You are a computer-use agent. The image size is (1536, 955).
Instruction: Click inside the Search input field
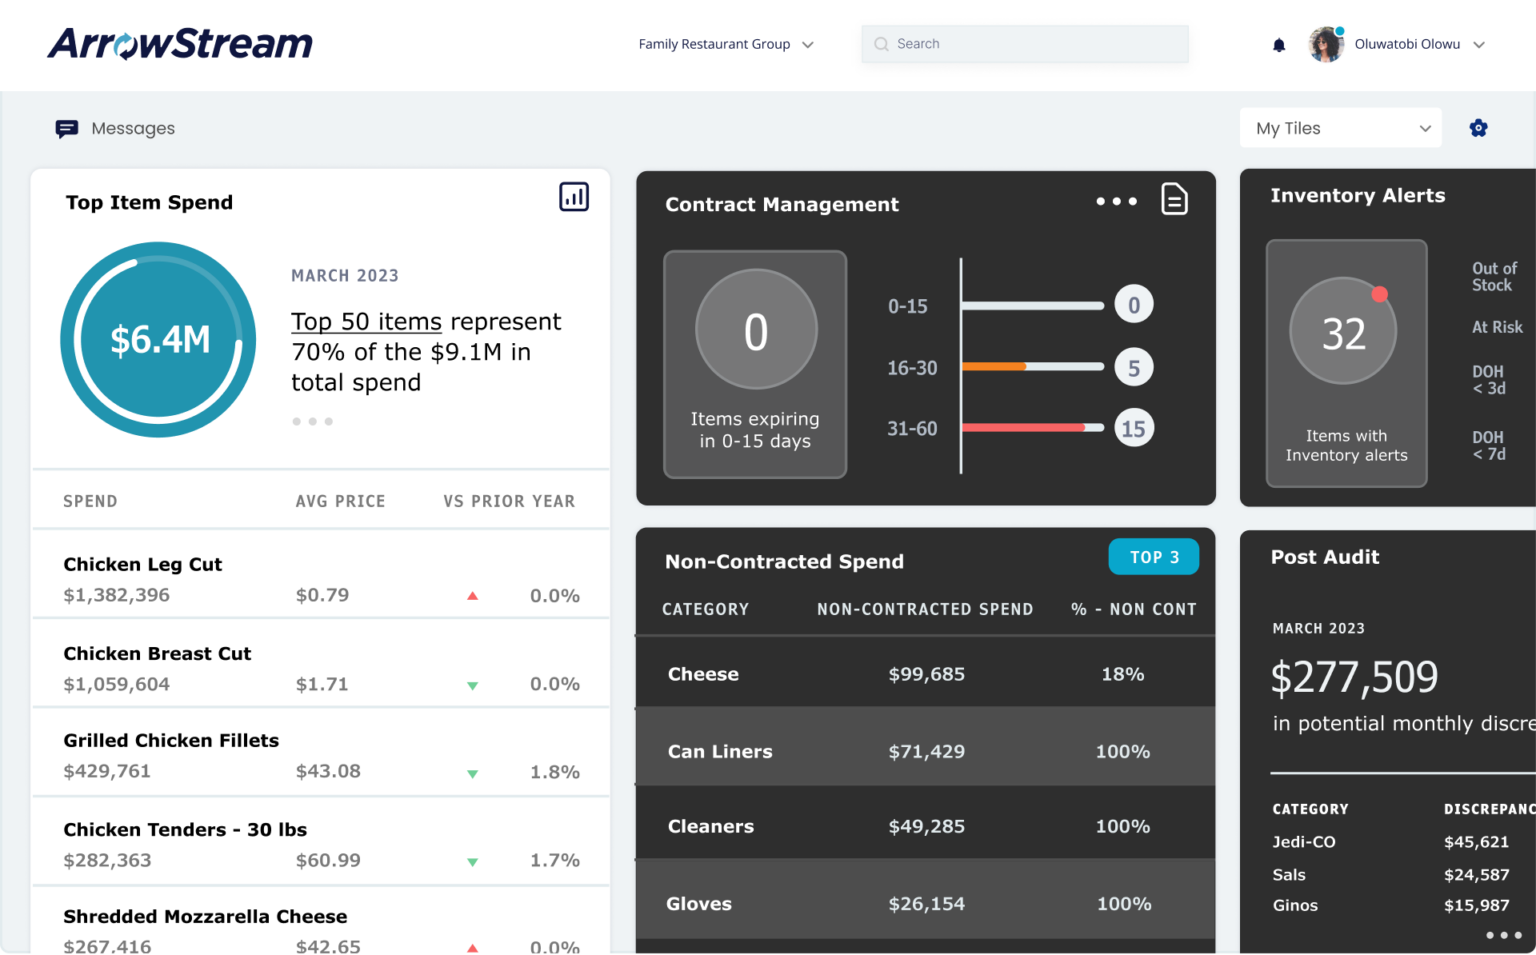coord(1024,44)
